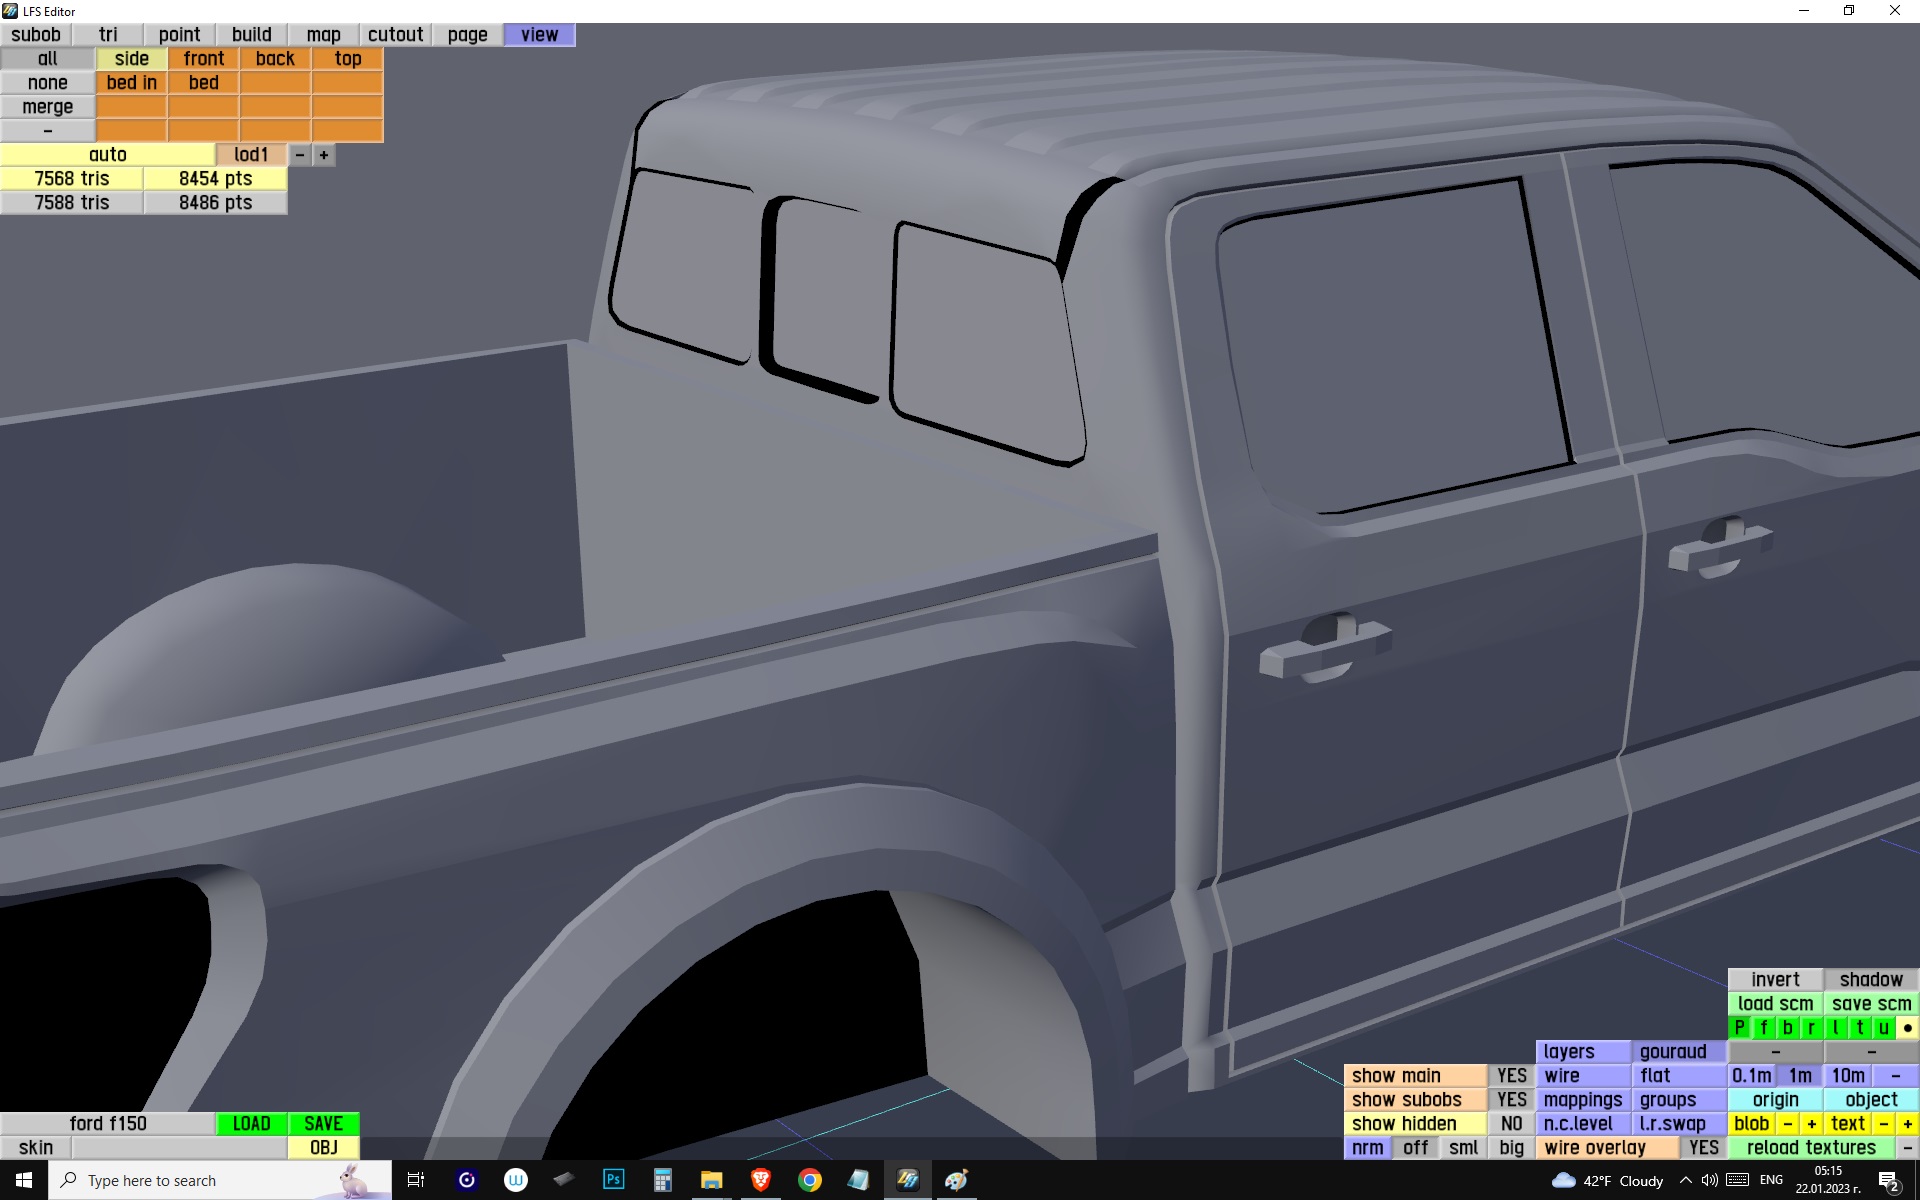Screen dimensions: 1920x1200
Task: Switch to the cutout tab
Action: click(395, 35)
